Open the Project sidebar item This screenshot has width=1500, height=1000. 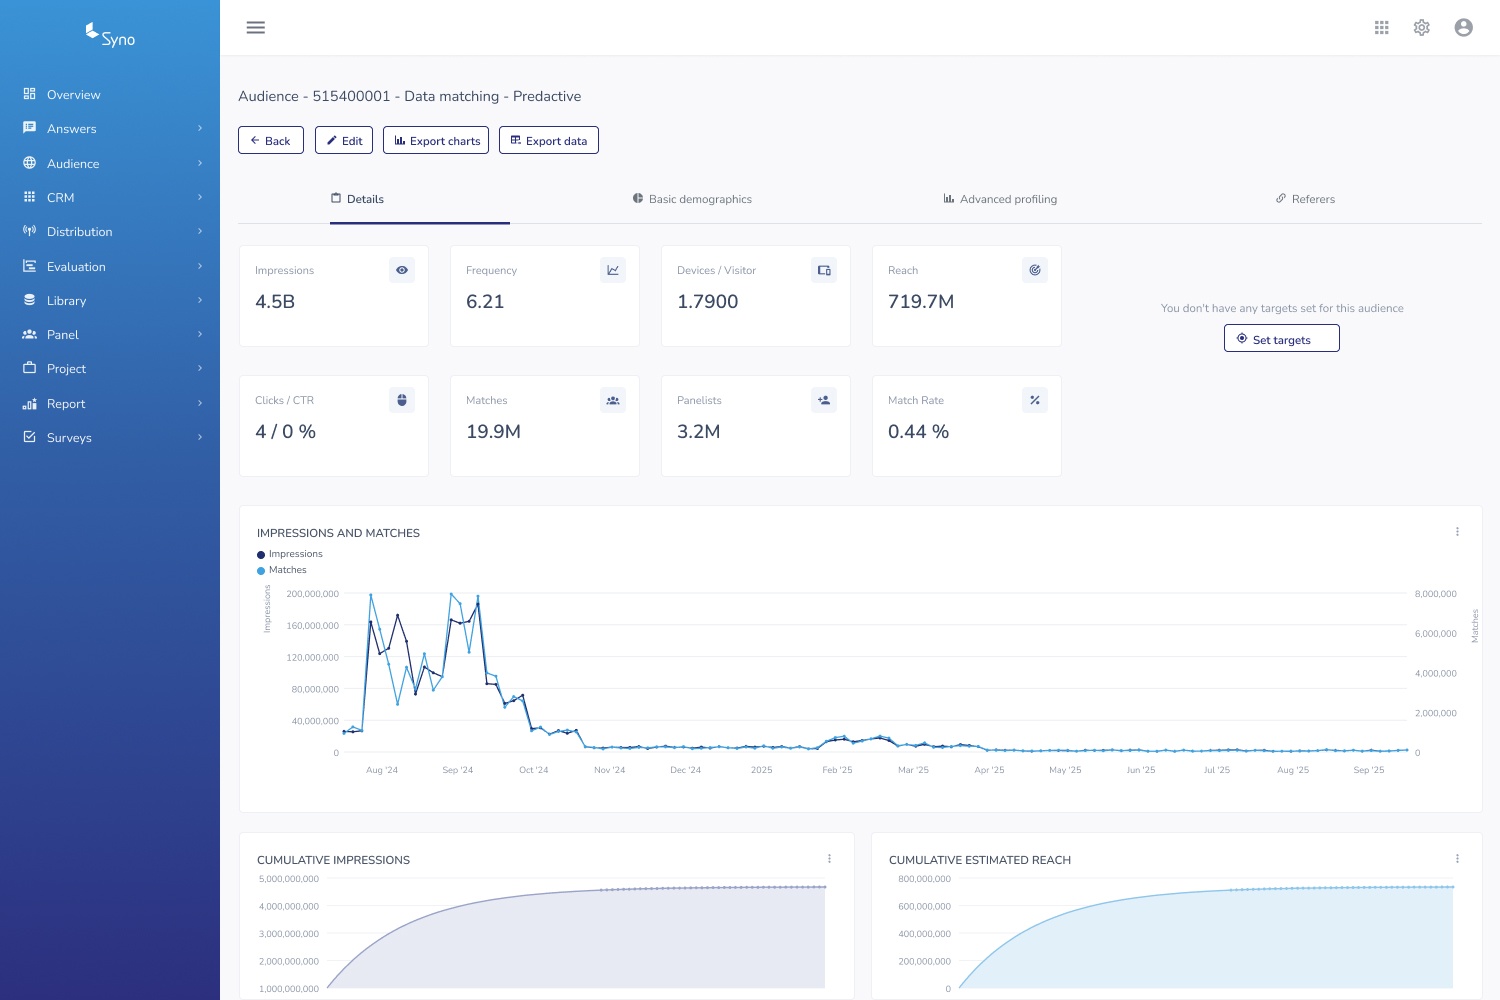[x=110, y=368]
